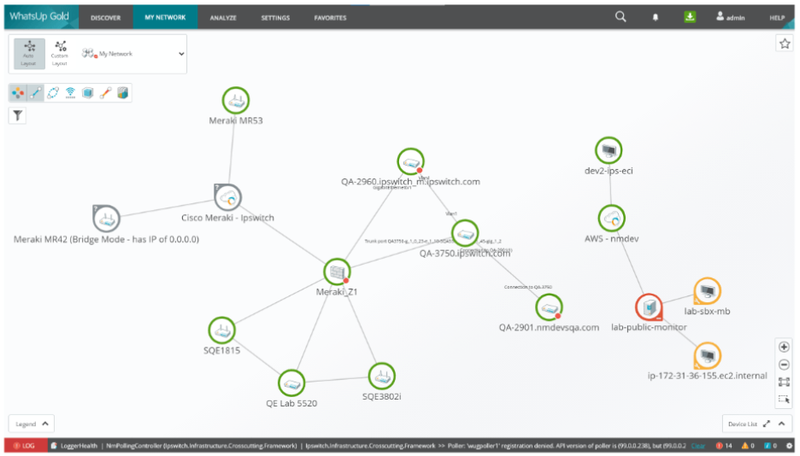Select the Meraki MR53 device node
Viewport: 800px width, 456px height.
pos(236,100)
